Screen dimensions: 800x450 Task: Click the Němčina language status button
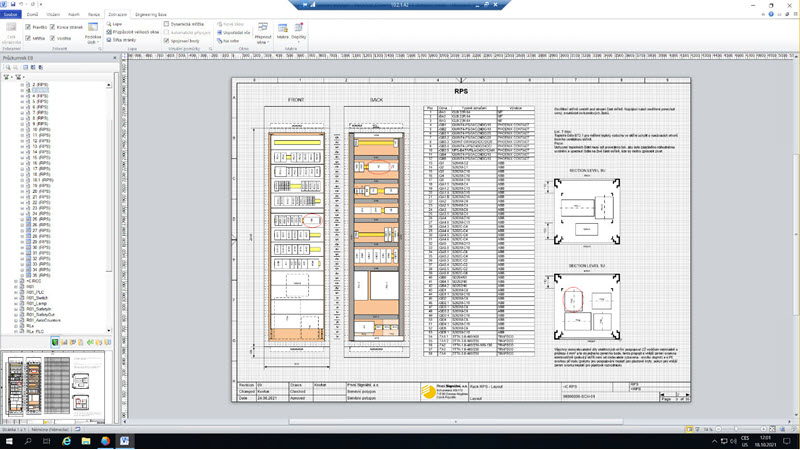[x=52, y=428]
